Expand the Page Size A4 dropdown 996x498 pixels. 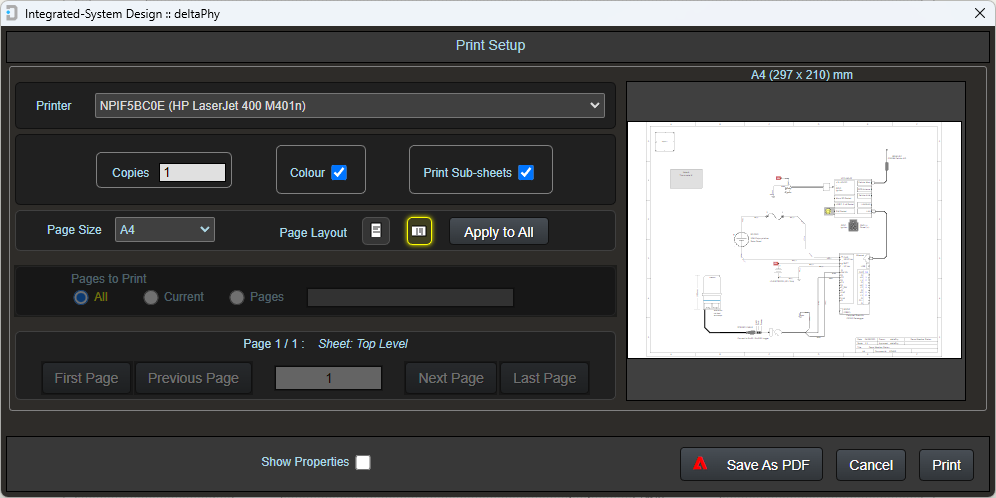click(165, 230)
